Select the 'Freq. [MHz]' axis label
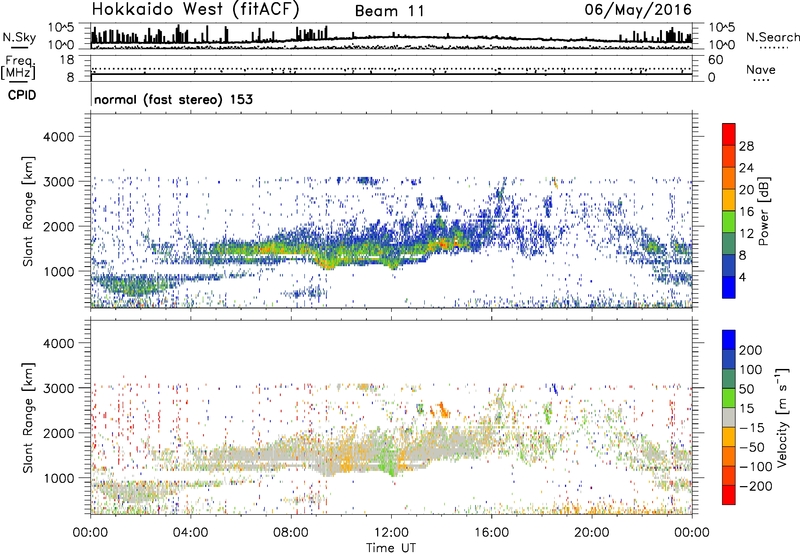The height and width of the screenshot is (554, 800). click(18, 68)
